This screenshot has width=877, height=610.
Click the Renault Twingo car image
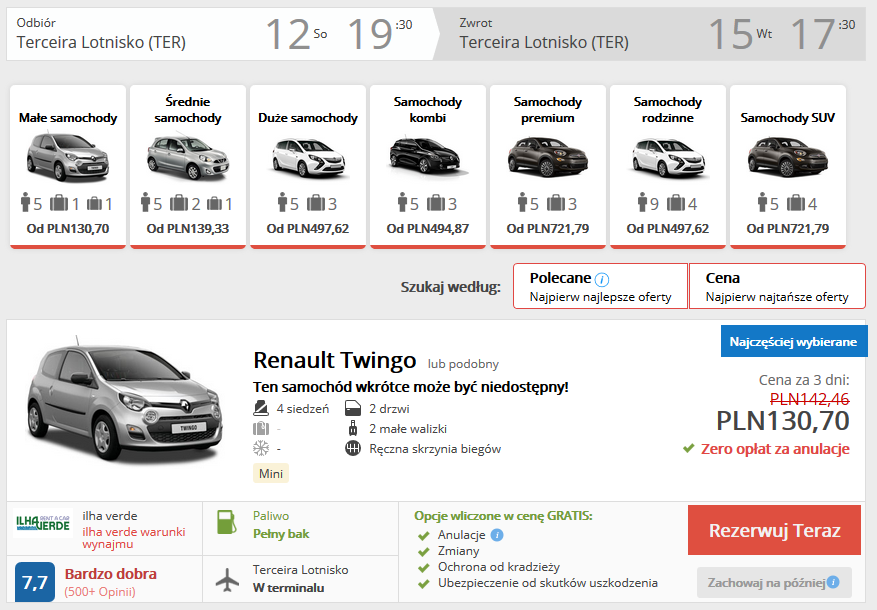point(125,401)
